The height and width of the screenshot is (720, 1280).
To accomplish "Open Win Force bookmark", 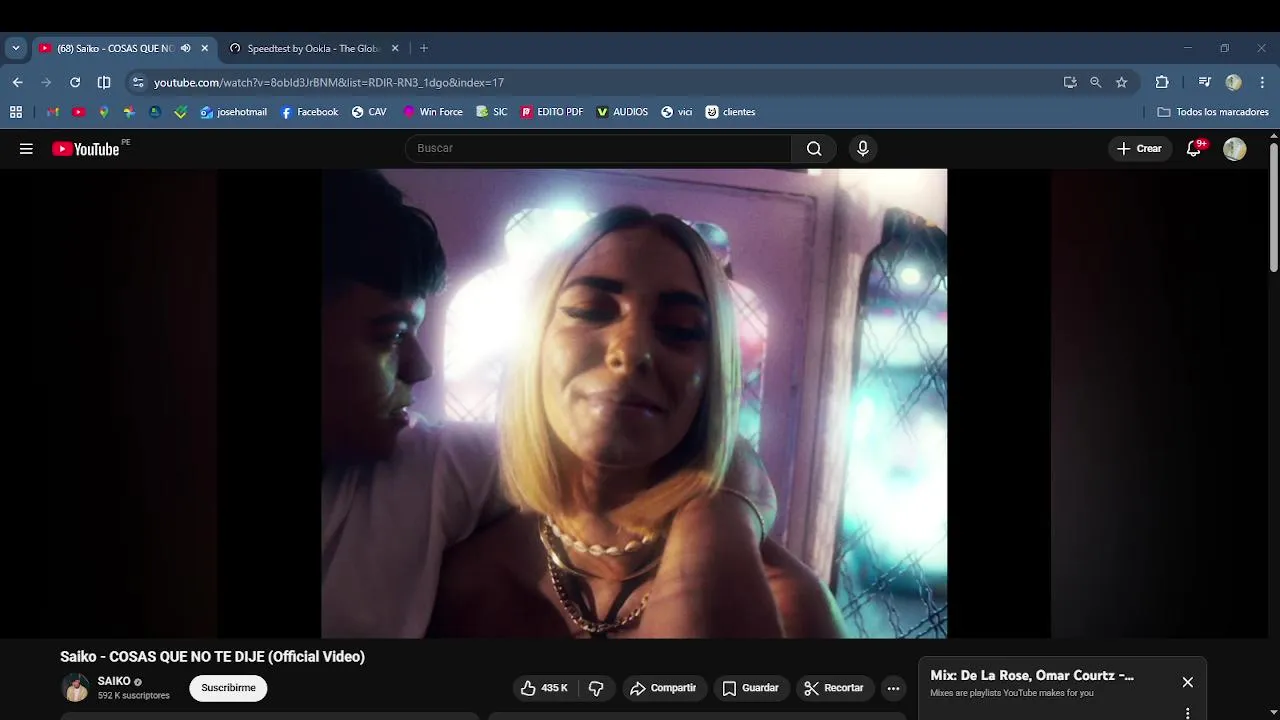I will [x=433, y=112].
